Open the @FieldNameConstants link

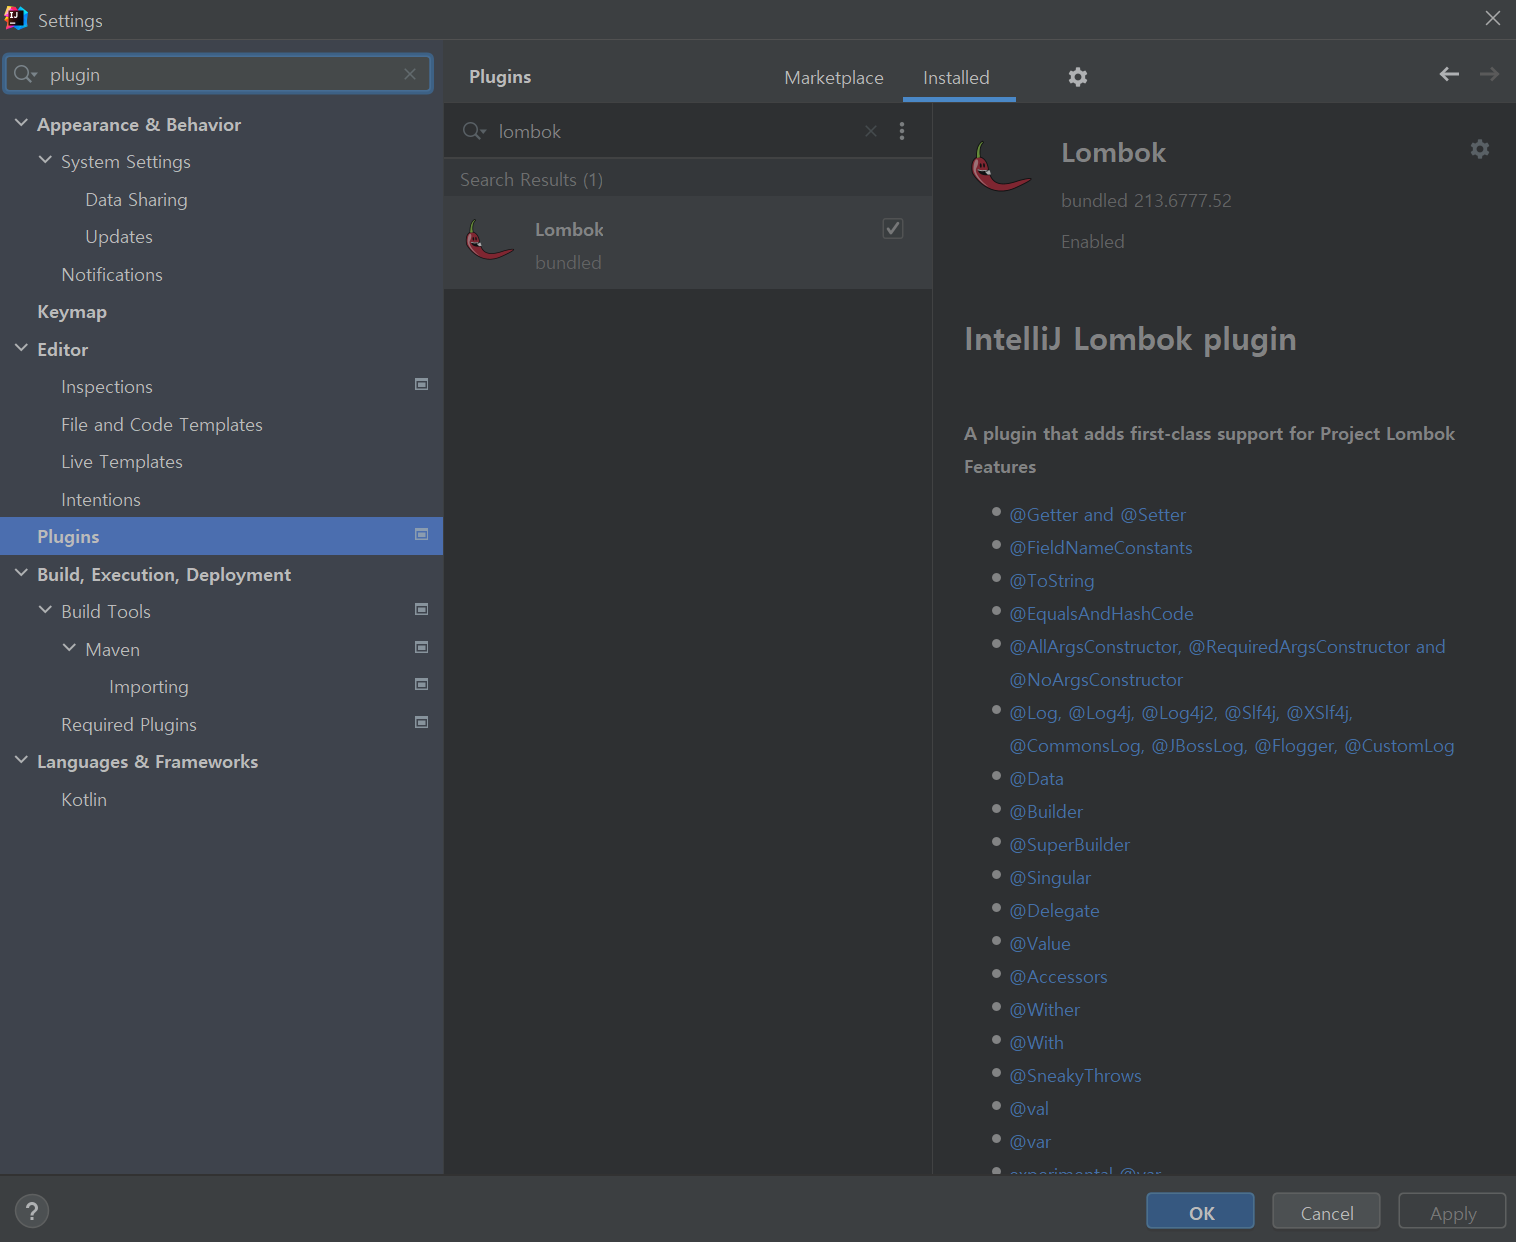1100,548
